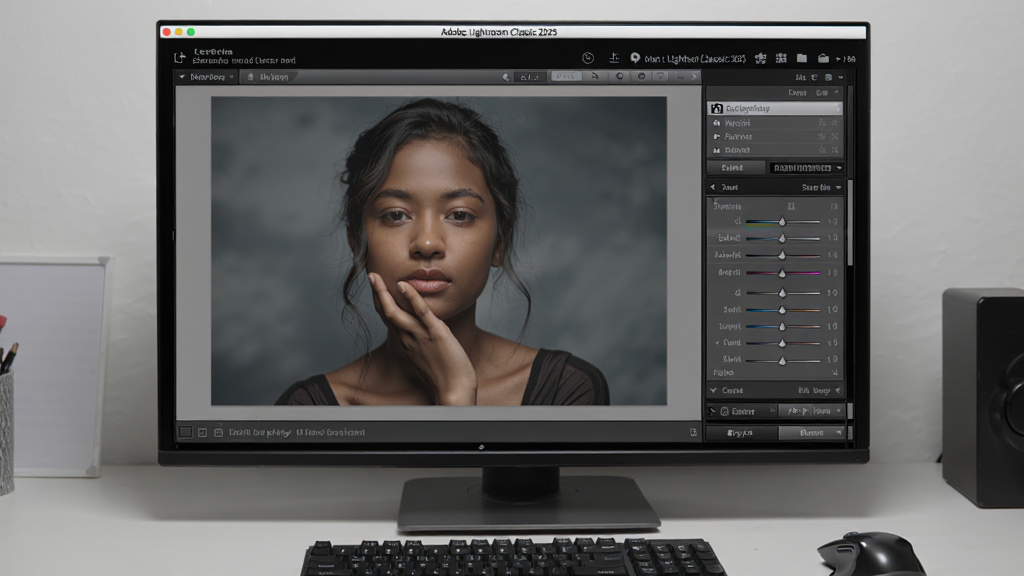Viewport: 1024px width, 576px height.
Task: Star the second row in the right panel list
Action: 822,123
